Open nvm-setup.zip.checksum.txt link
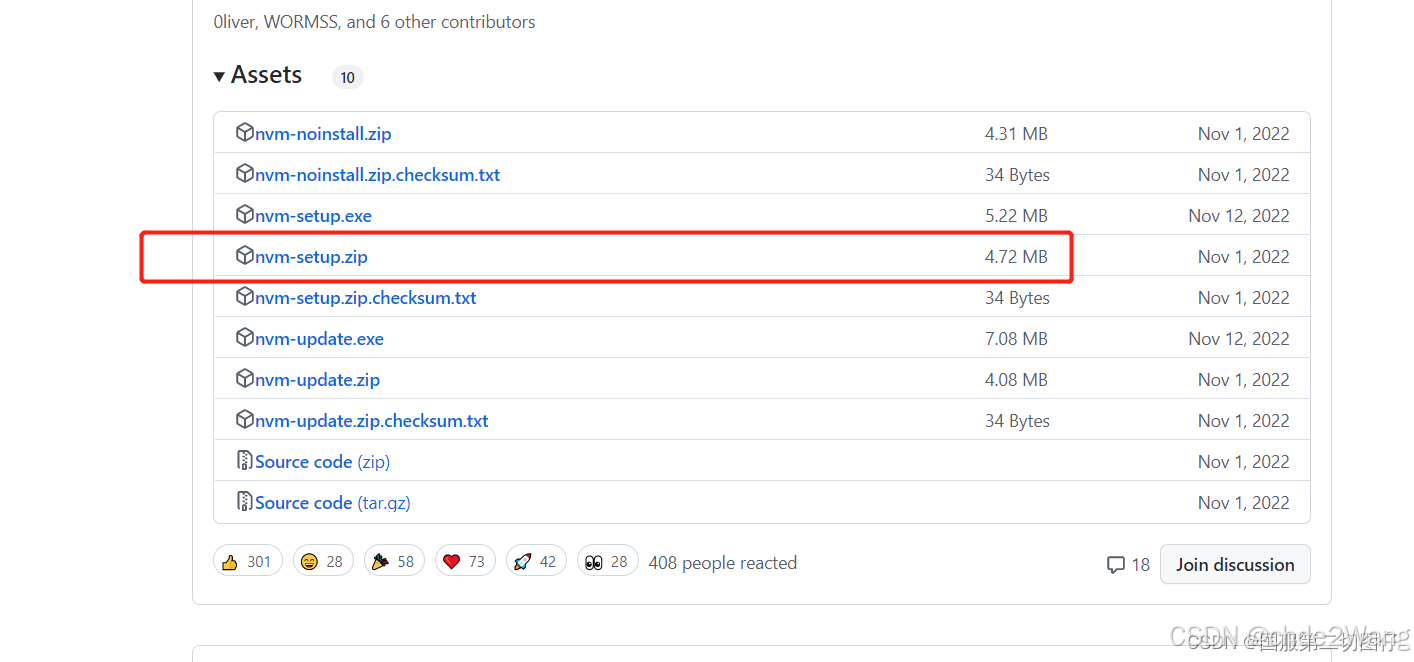 coord(366,298)
